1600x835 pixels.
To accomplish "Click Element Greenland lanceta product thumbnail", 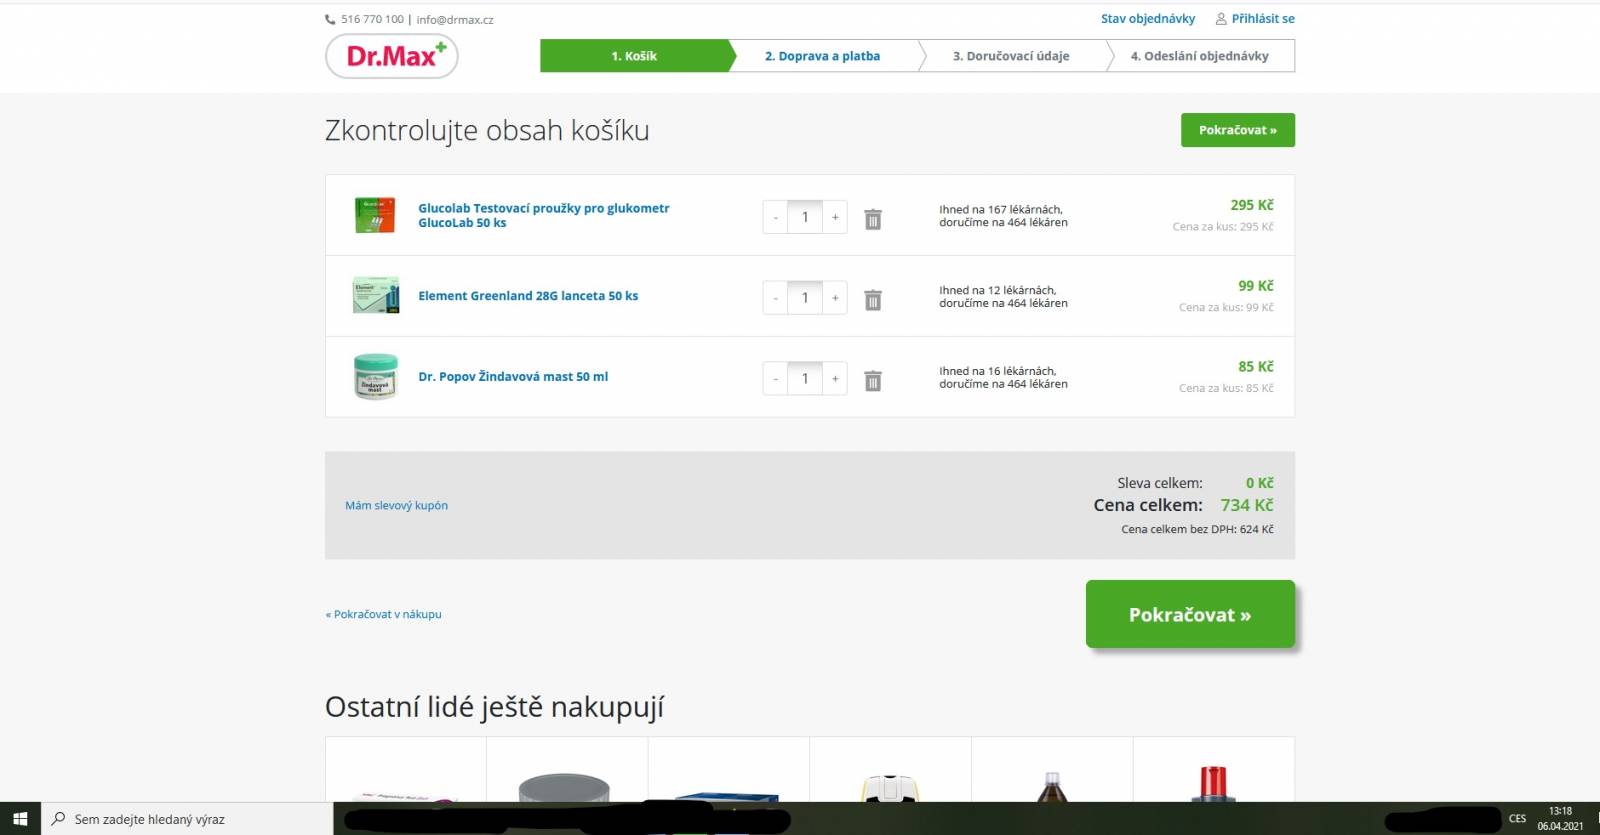I will coord(376,296).
